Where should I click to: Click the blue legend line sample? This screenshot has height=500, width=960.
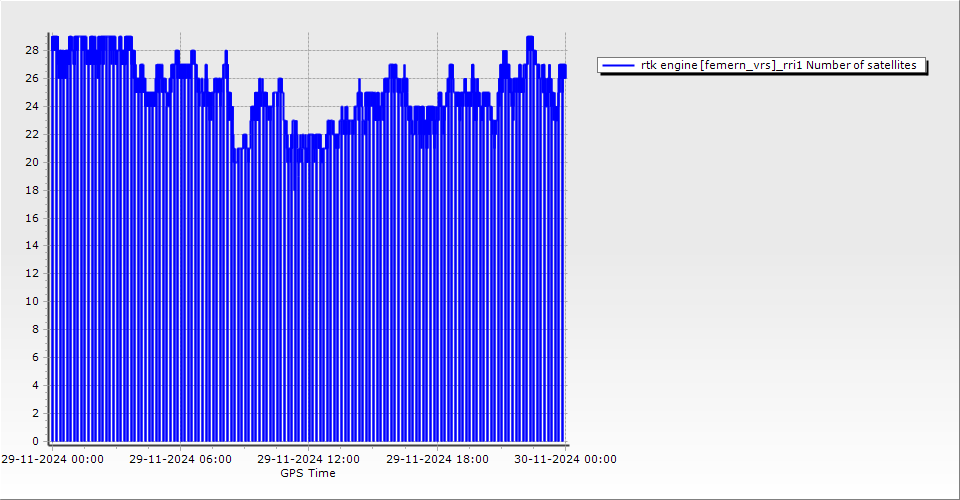tap(619, 65)
